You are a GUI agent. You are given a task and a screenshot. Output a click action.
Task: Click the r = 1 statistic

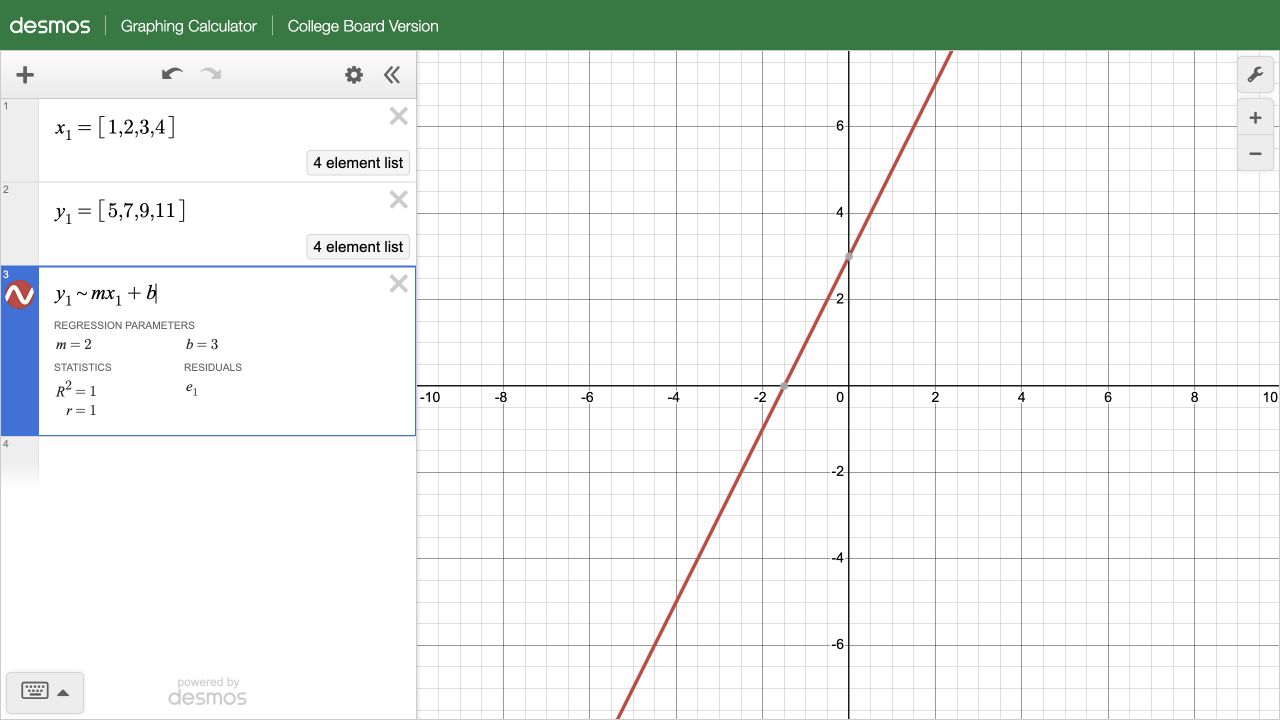81,410
